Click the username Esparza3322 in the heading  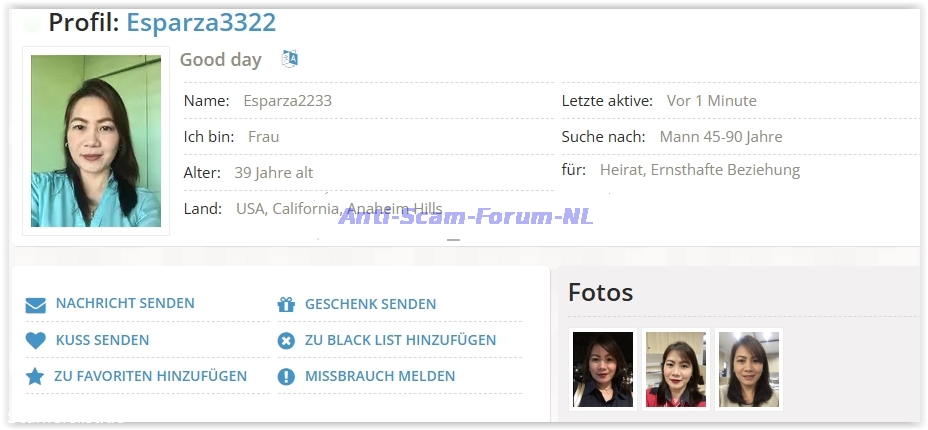pos(201,22)
